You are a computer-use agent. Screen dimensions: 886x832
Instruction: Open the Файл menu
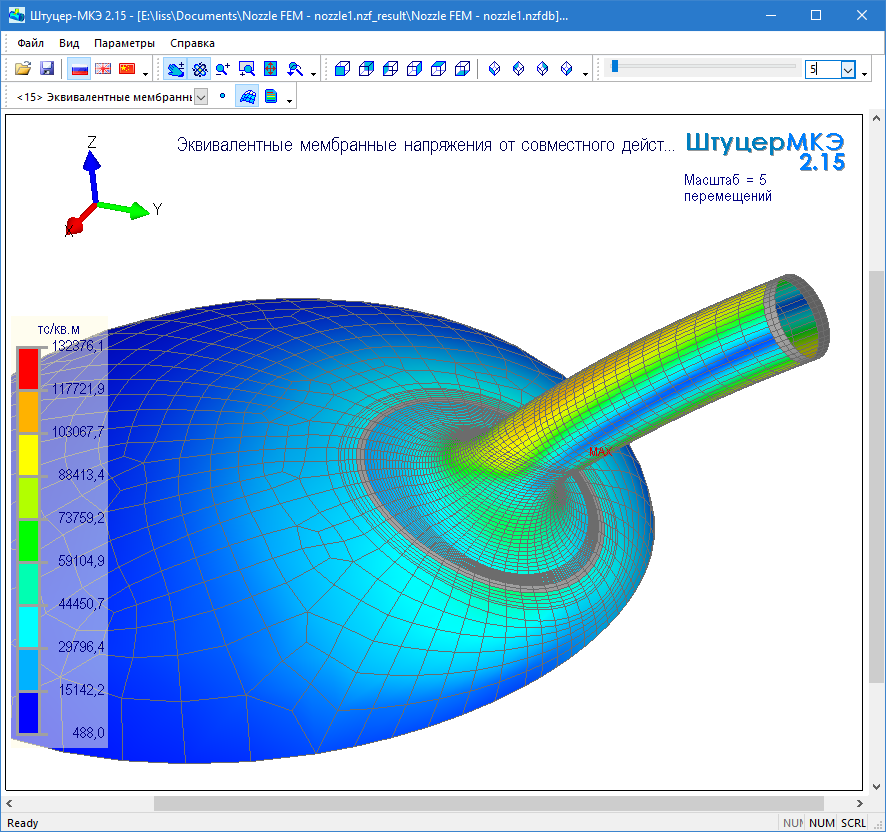pyautogui.click(x=31, y=43)
